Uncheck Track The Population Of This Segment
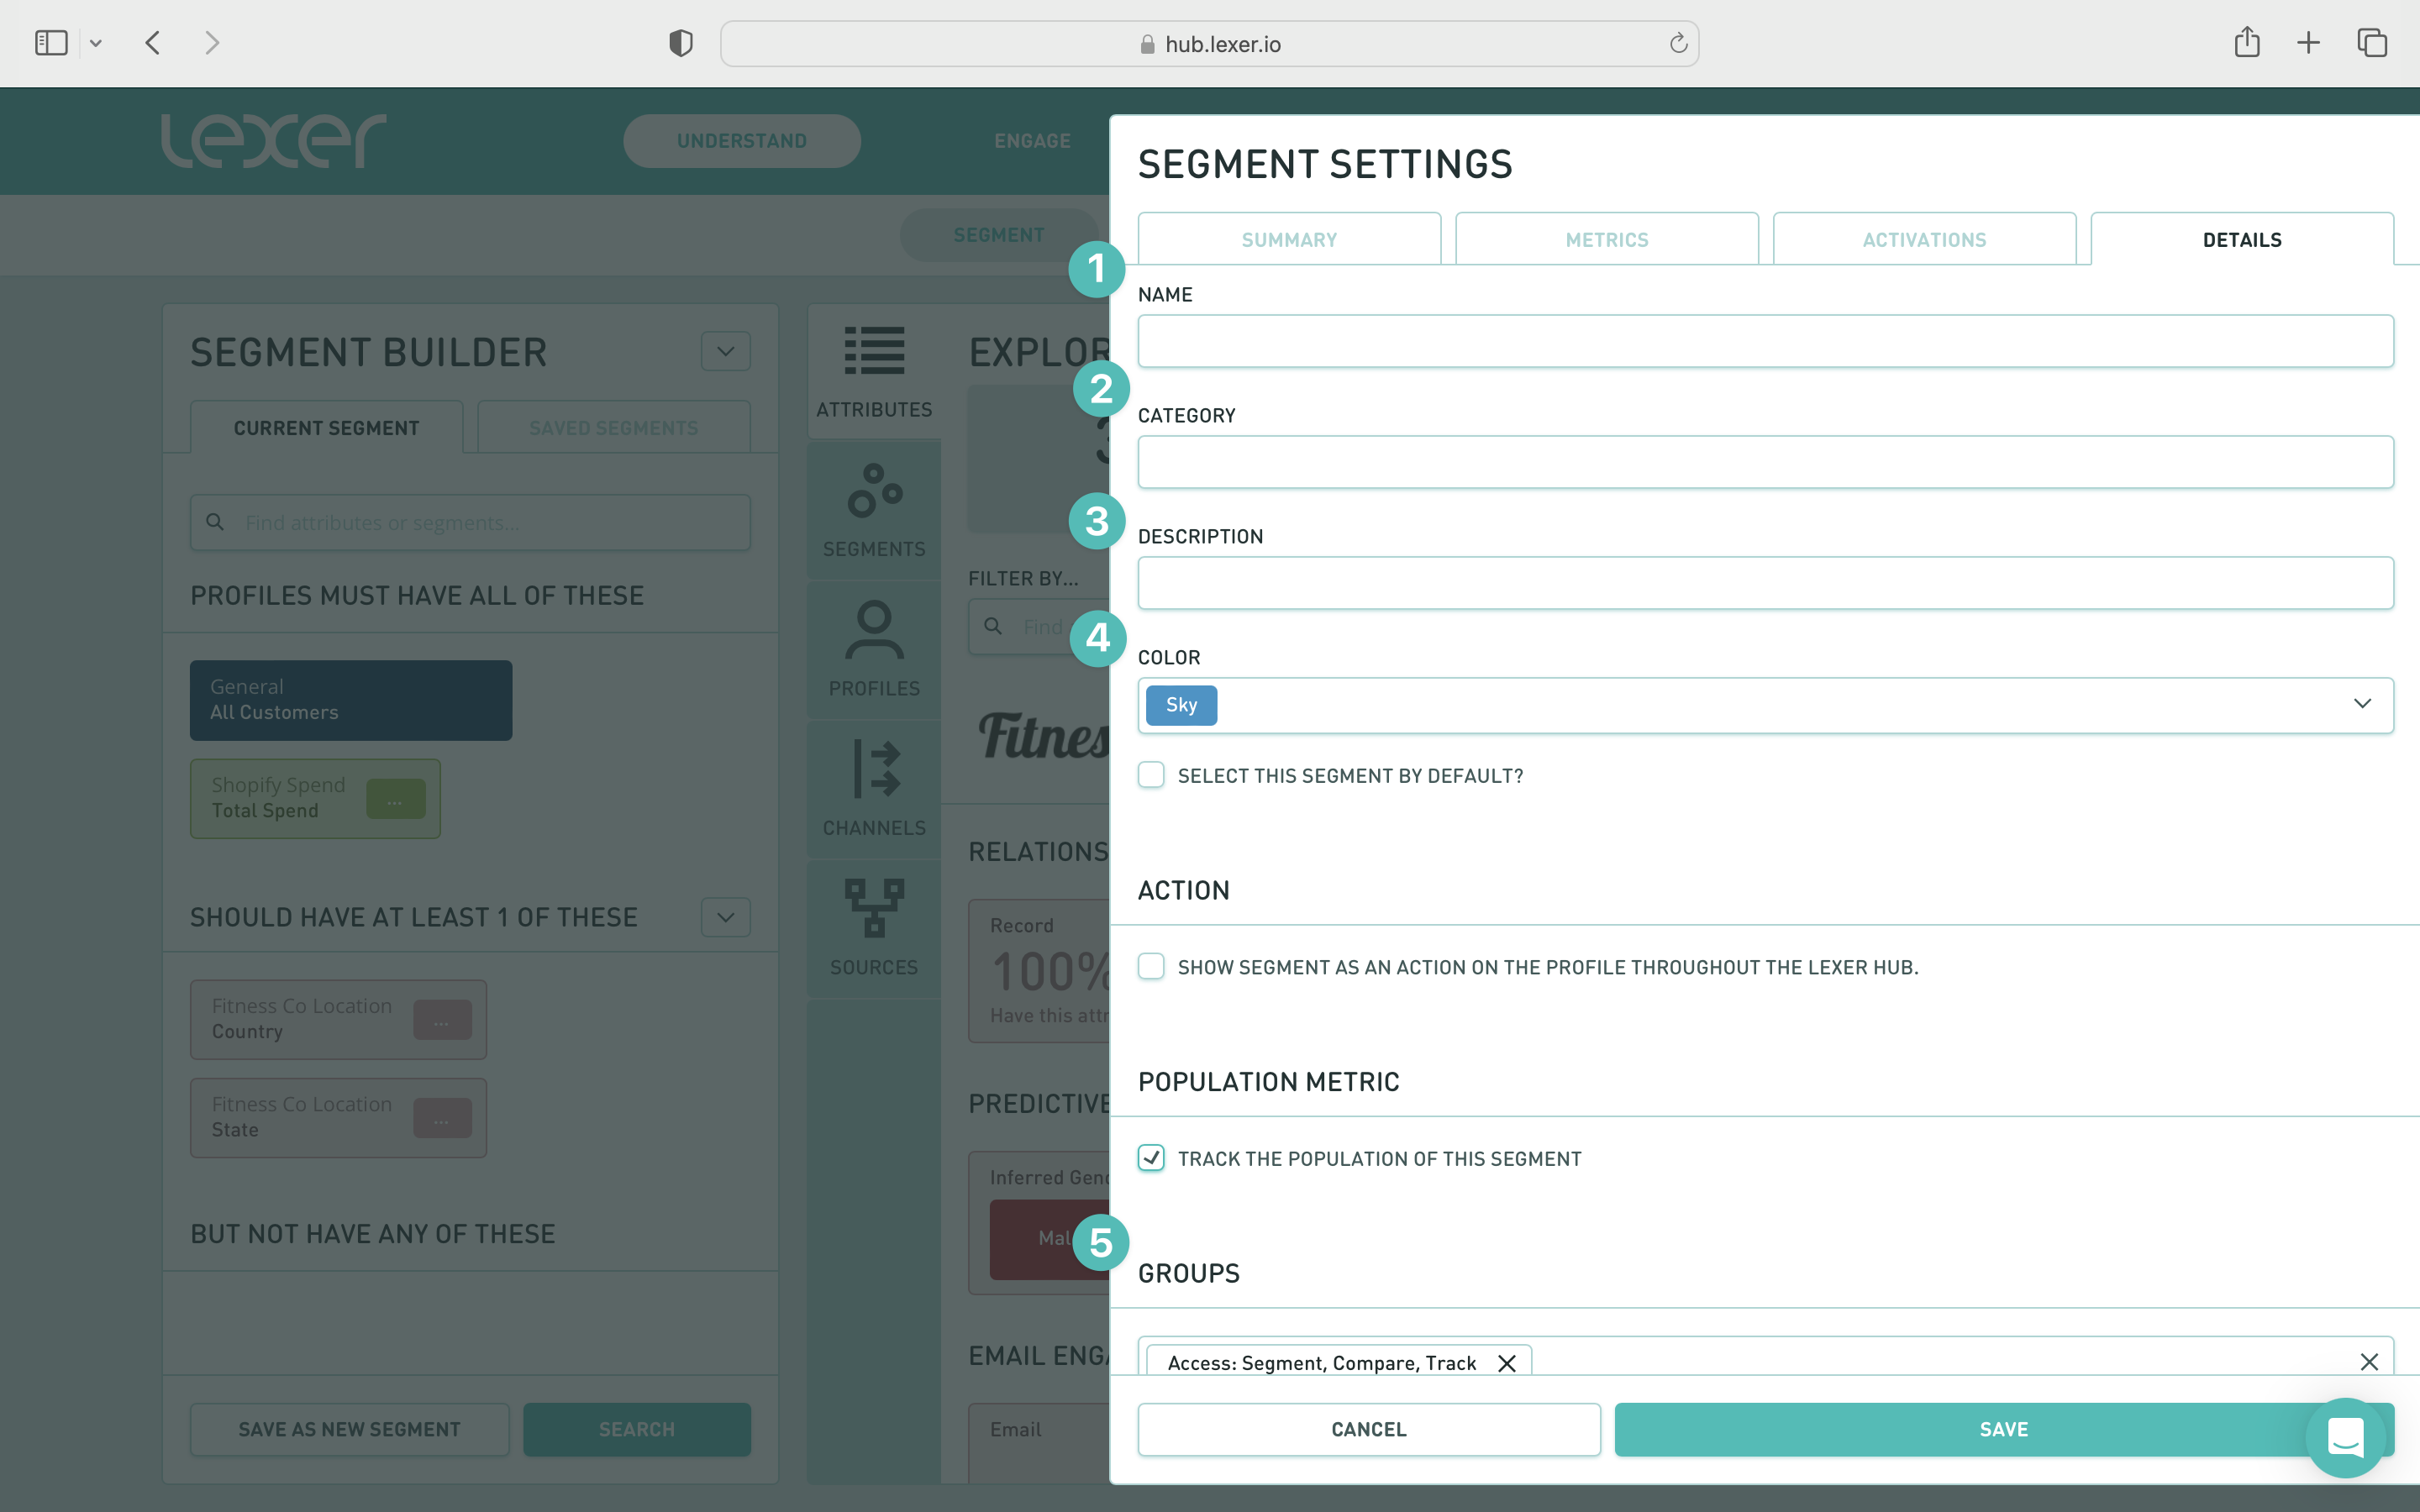 tap(1151, 1158)
